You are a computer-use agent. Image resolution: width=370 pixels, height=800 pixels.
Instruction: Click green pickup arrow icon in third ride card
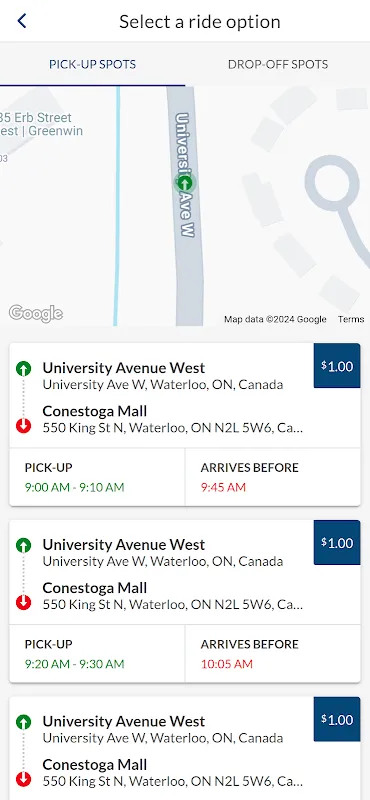point(23,722)
